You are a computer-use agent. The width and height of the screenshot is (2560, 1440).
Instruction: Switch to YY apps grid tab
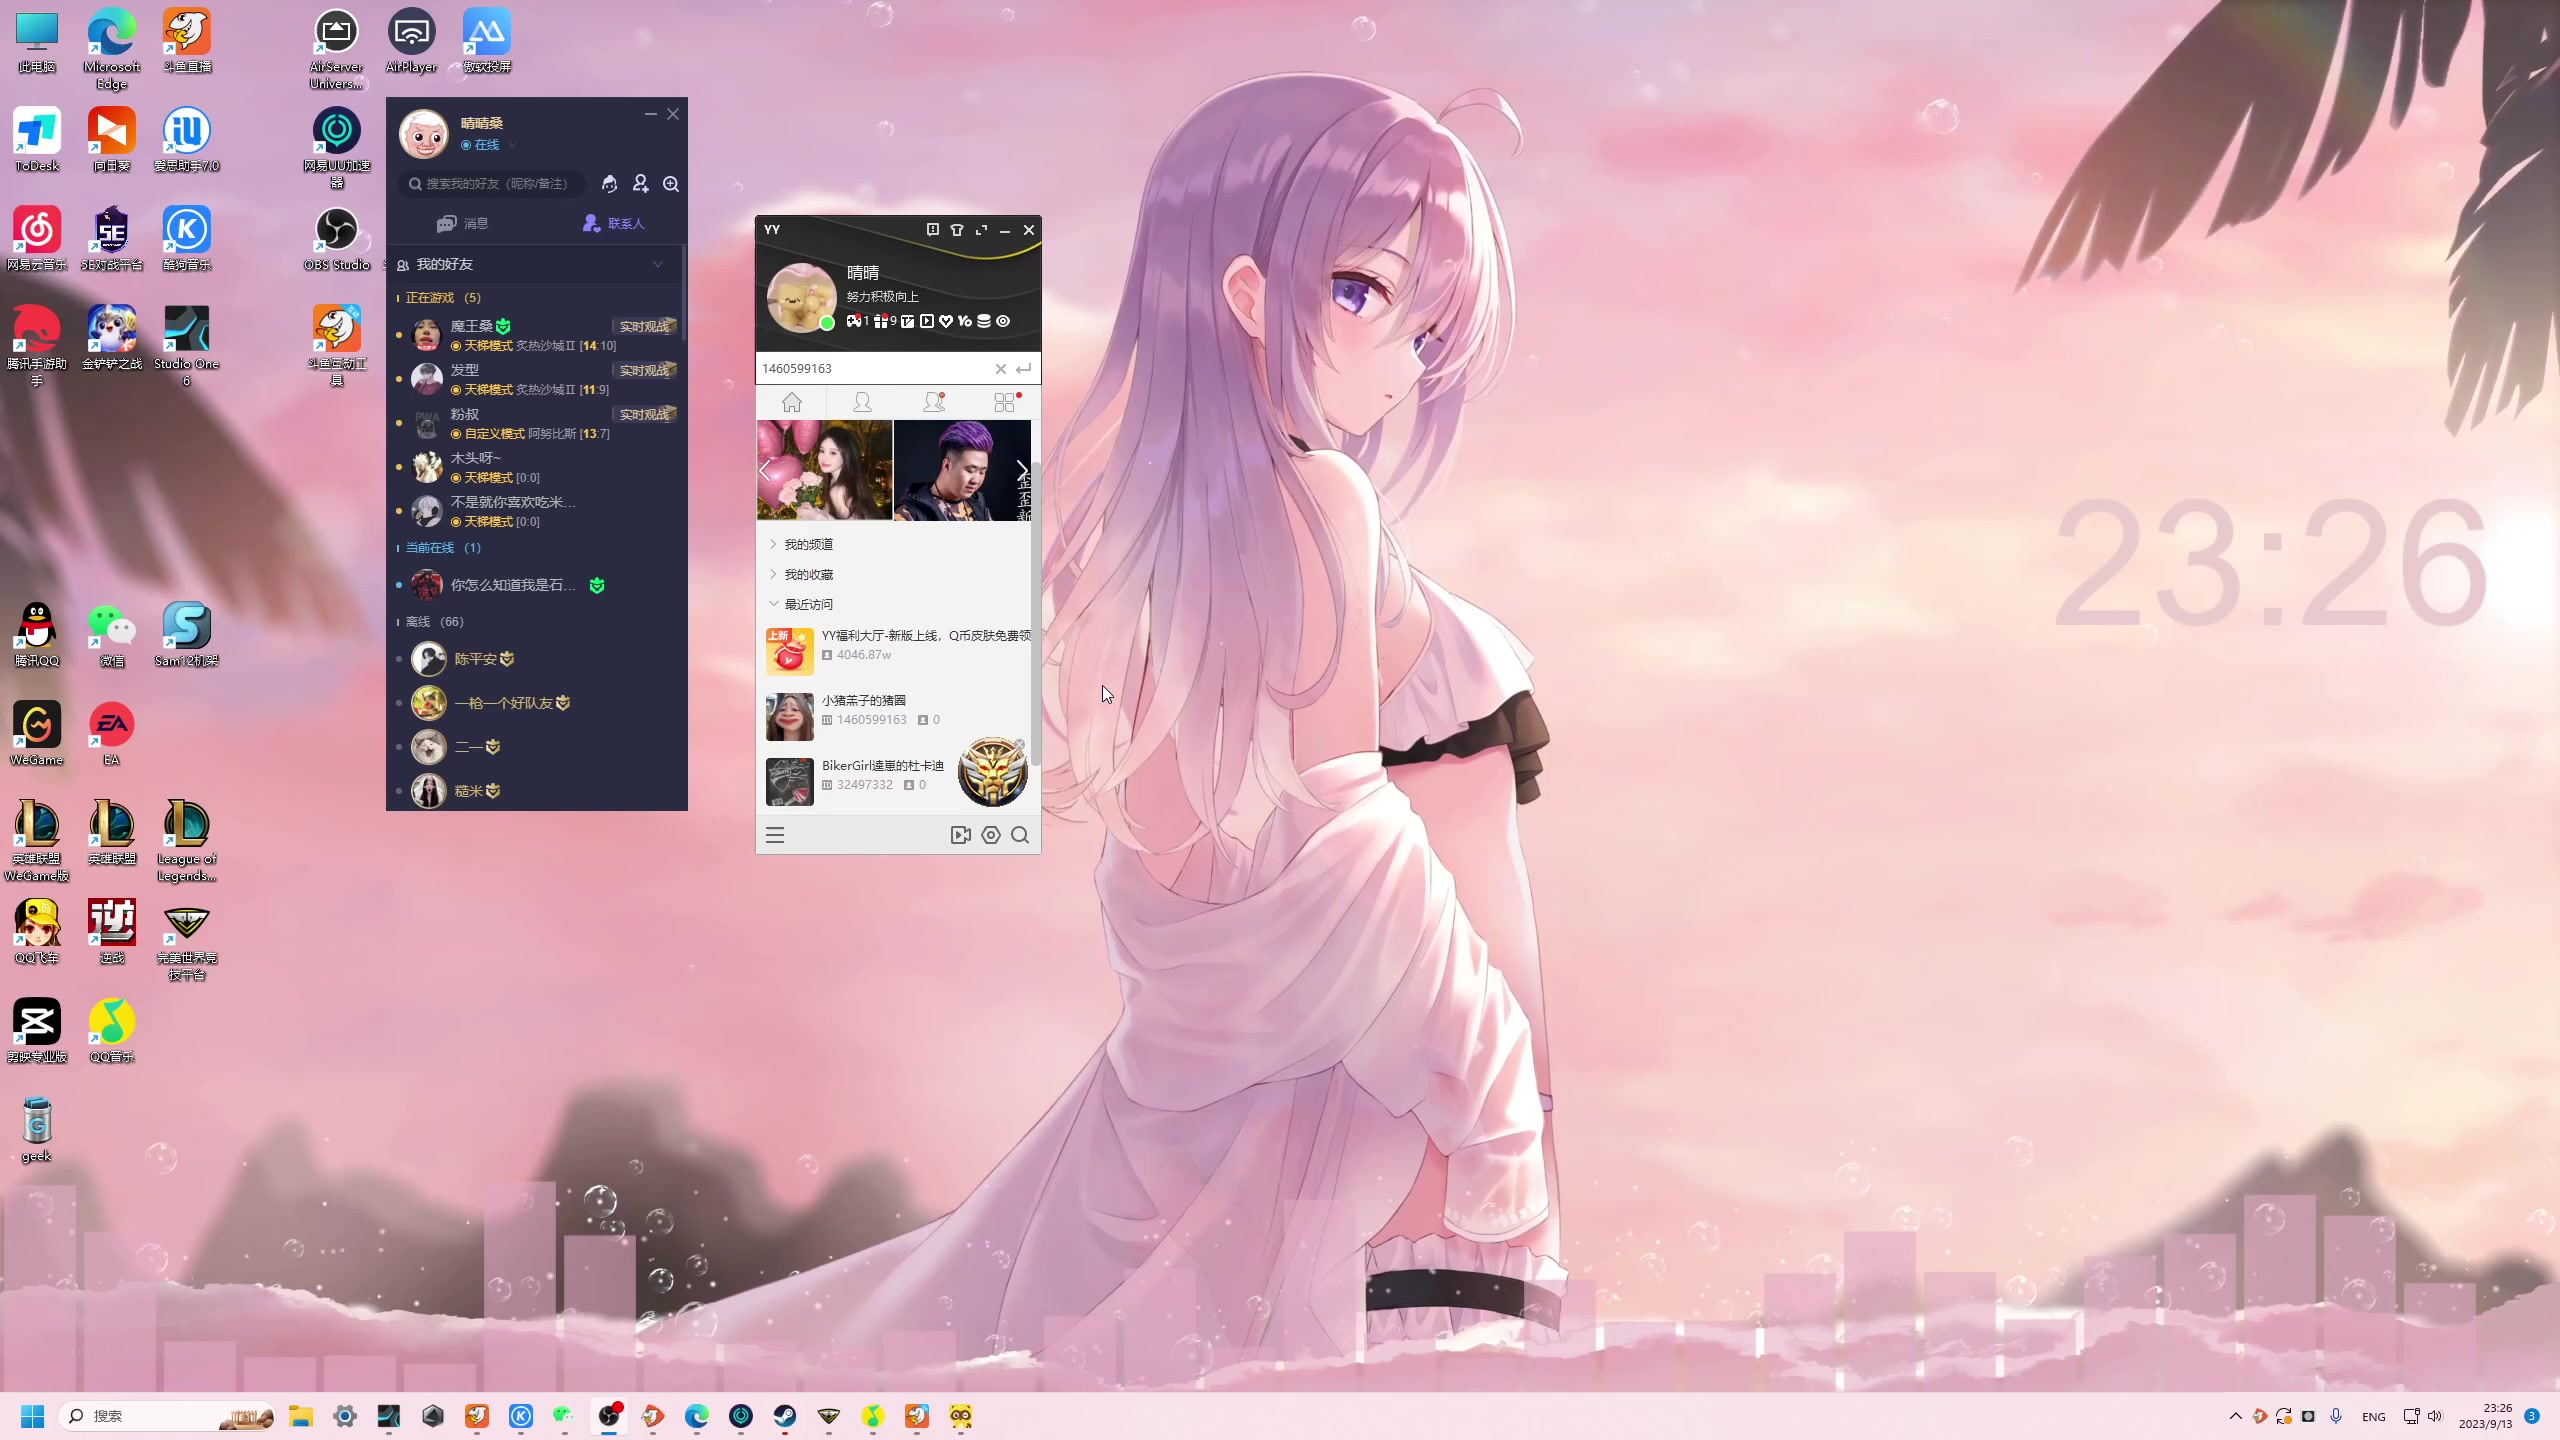pyautogui.click(x=1006, y=402)
